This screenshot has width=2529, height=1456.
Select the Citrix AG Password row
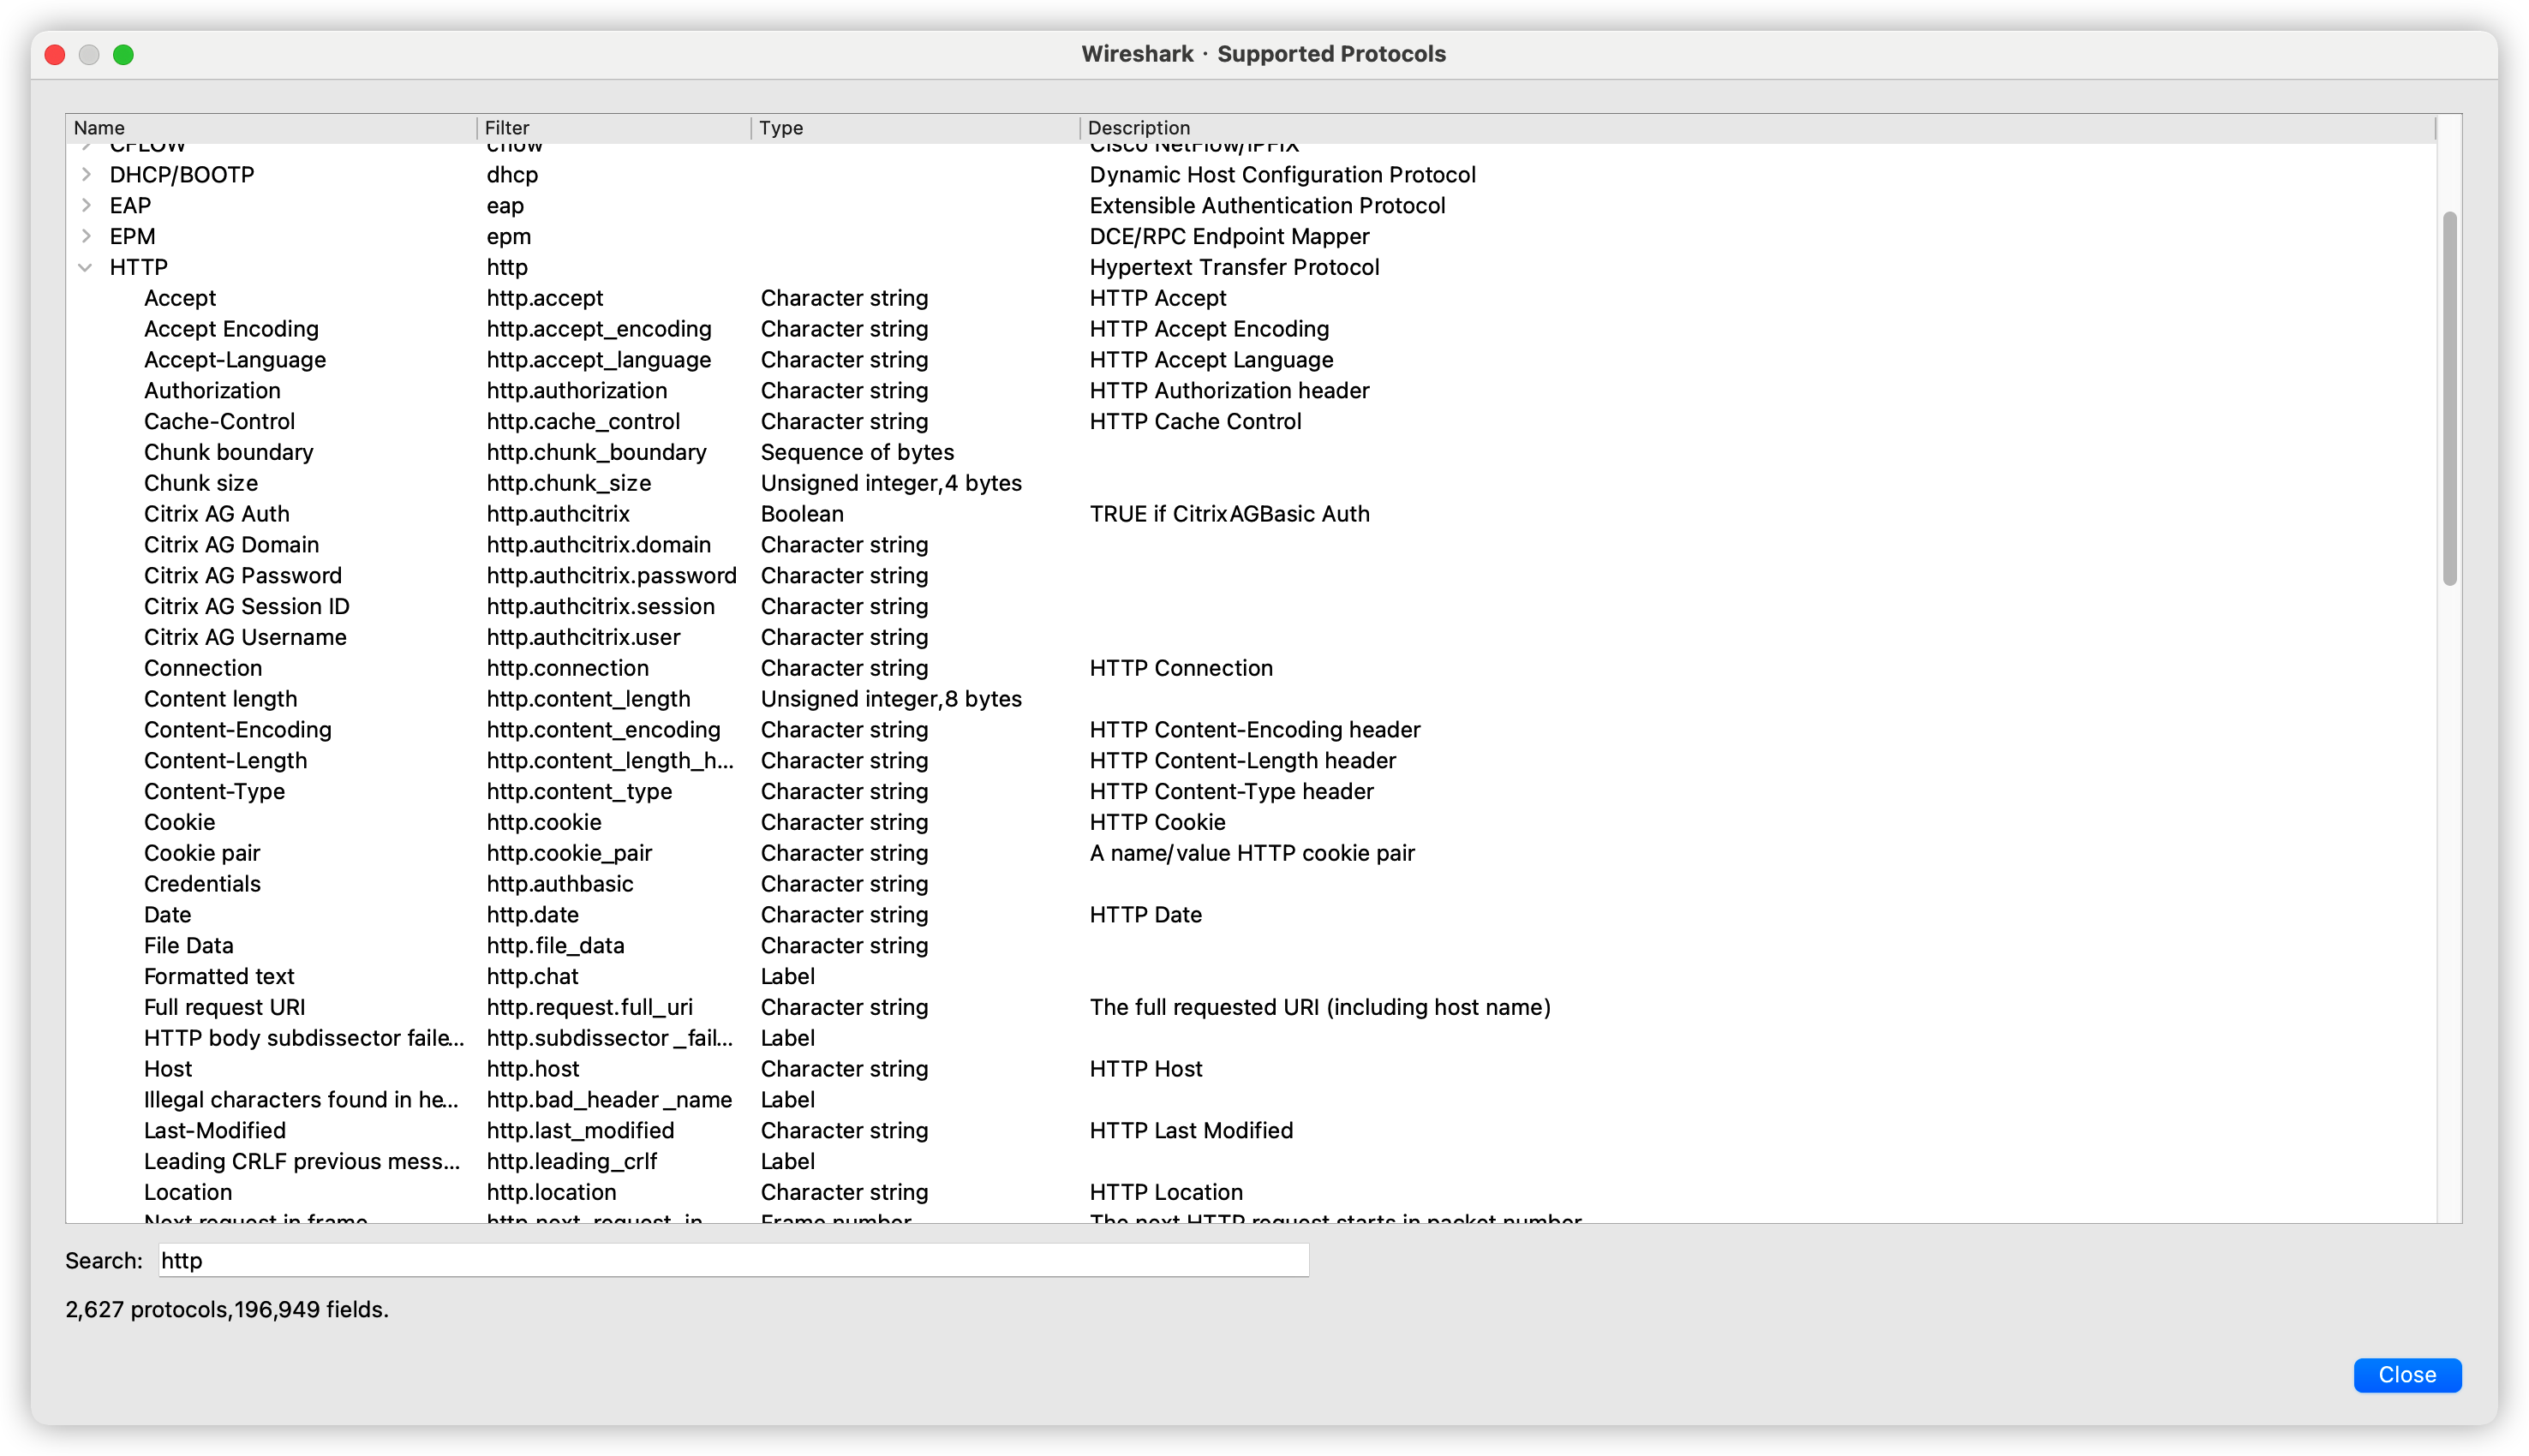[x=1250, y=576]
